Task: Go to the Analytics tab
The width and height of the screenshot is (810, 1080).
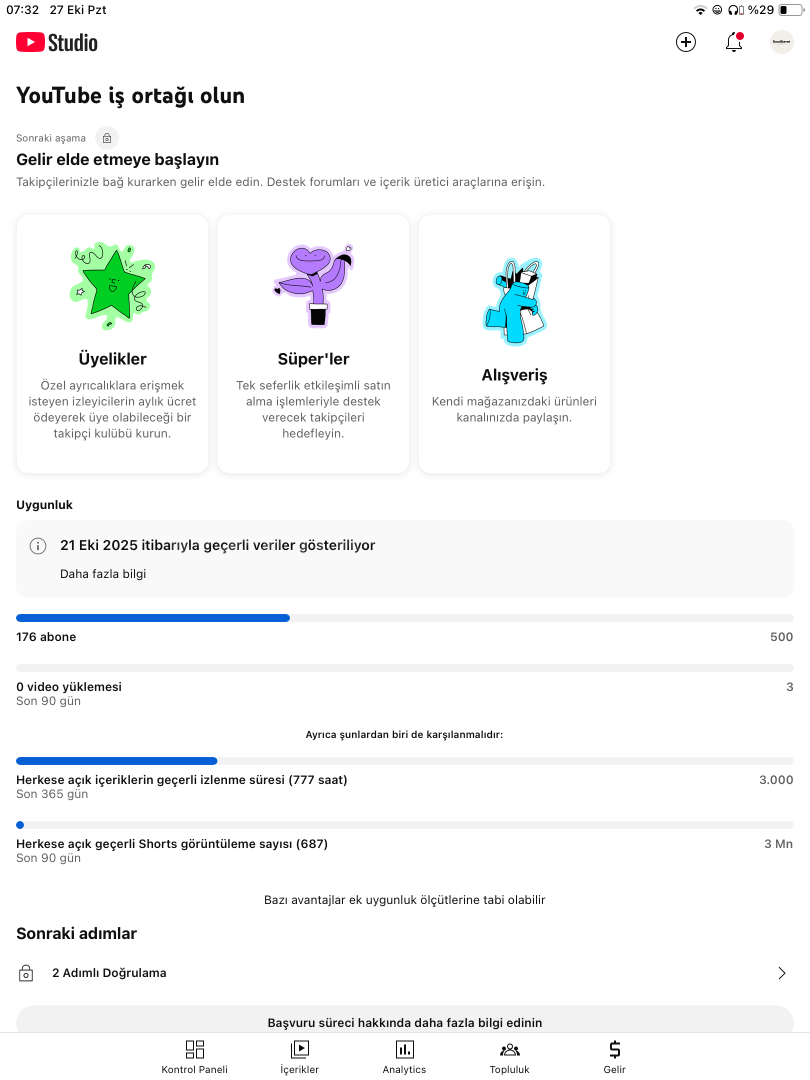Action: 404,1056
